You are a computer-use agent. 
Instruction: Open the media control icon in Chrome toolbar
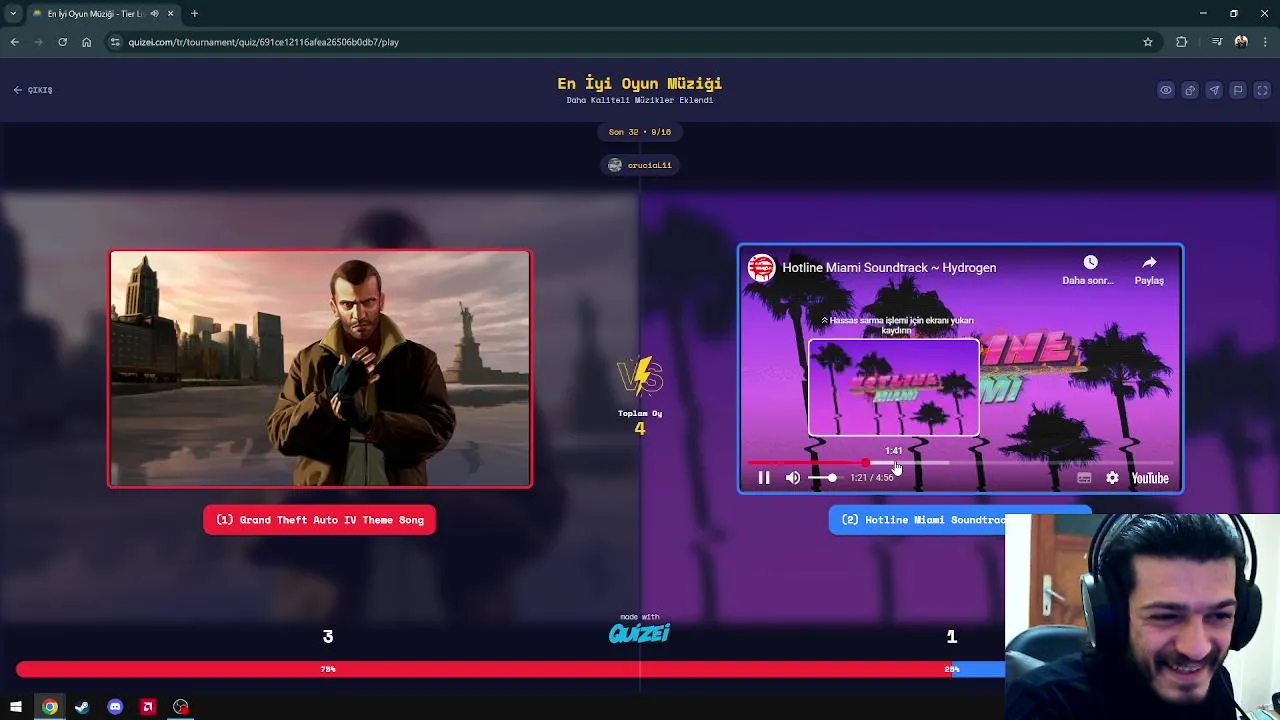1216,42
